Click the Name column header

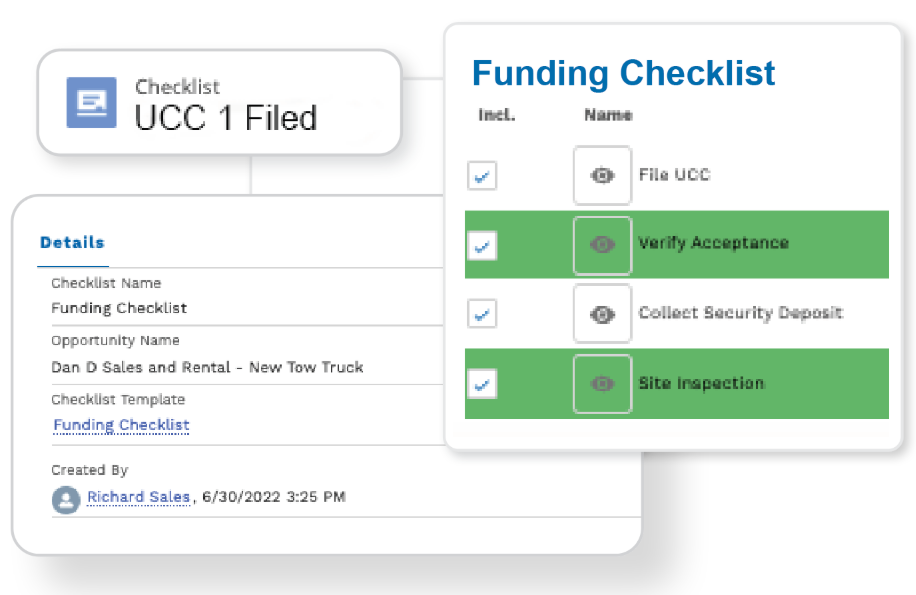[608, 115]
